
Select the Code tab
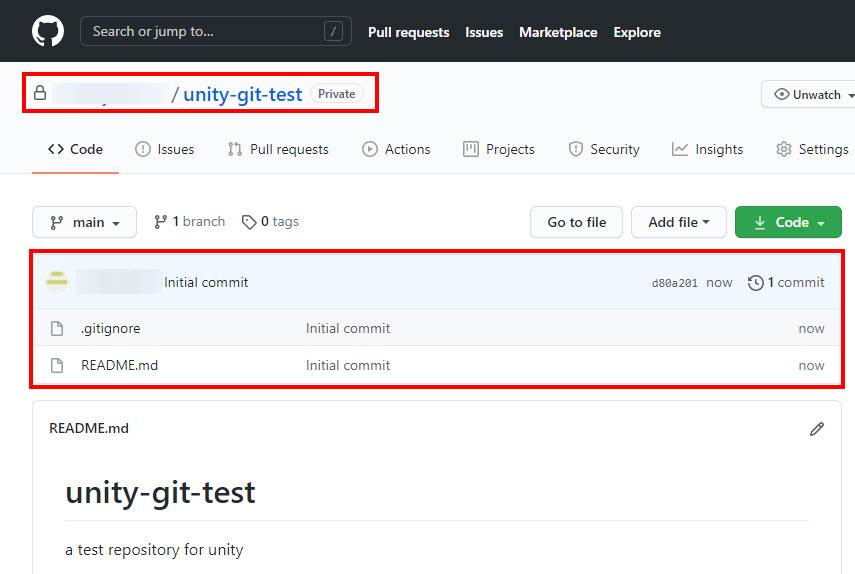(75, 149)
